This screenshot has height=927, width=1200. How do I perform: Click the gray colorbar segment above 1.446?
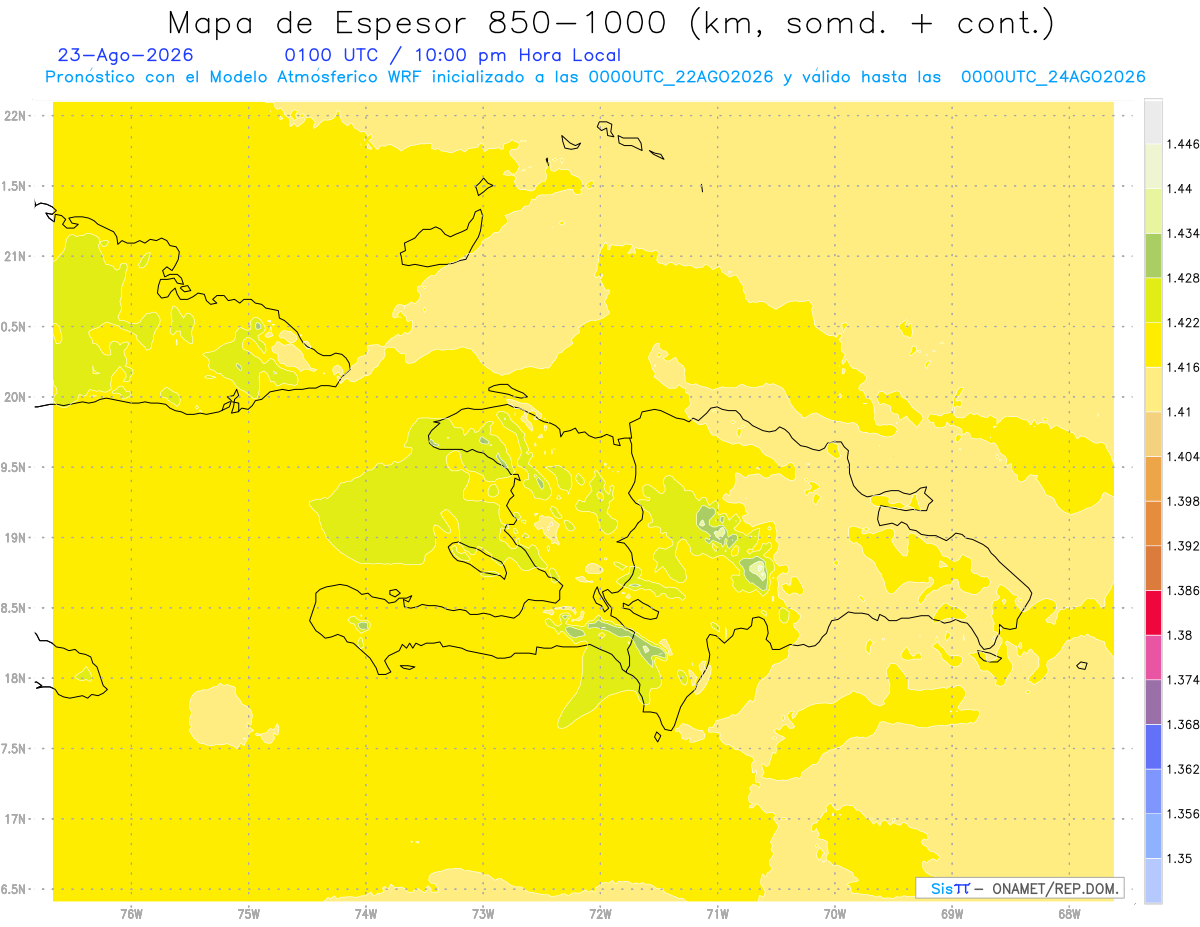pos(1153,121)
